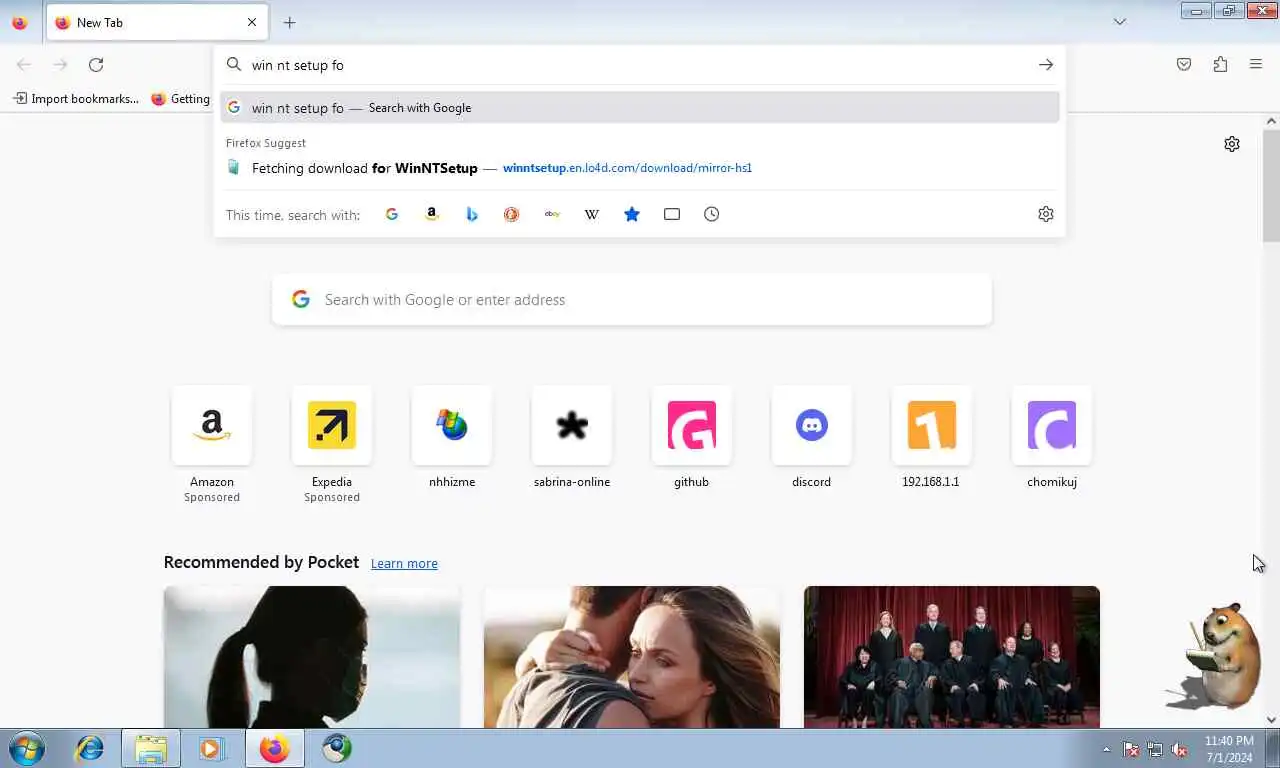Close the New Tab tab
Viewport: 1280px width, 768px height.
(x=252, y=22)
